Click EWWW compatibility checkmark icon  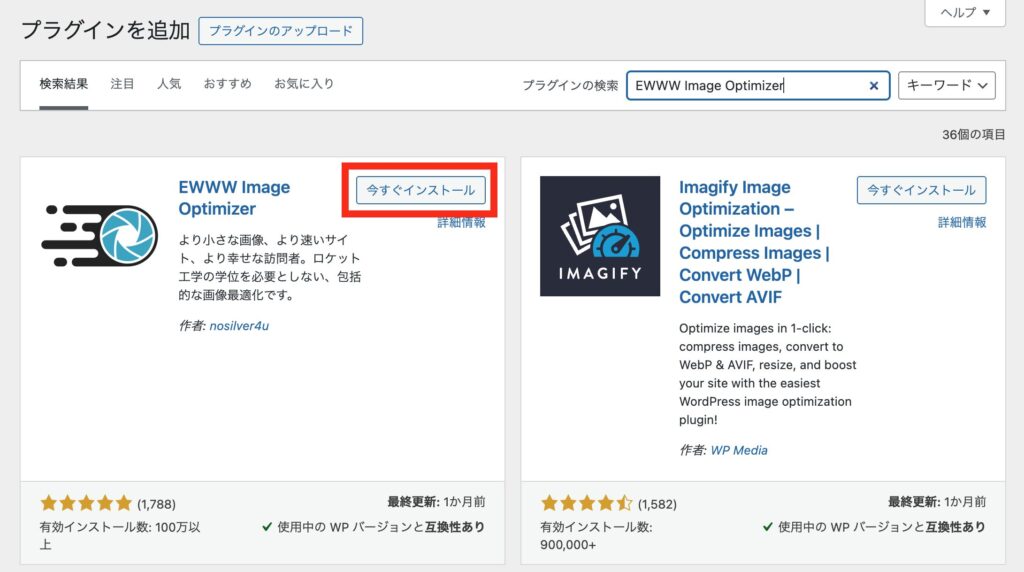(x=266, y=527)
